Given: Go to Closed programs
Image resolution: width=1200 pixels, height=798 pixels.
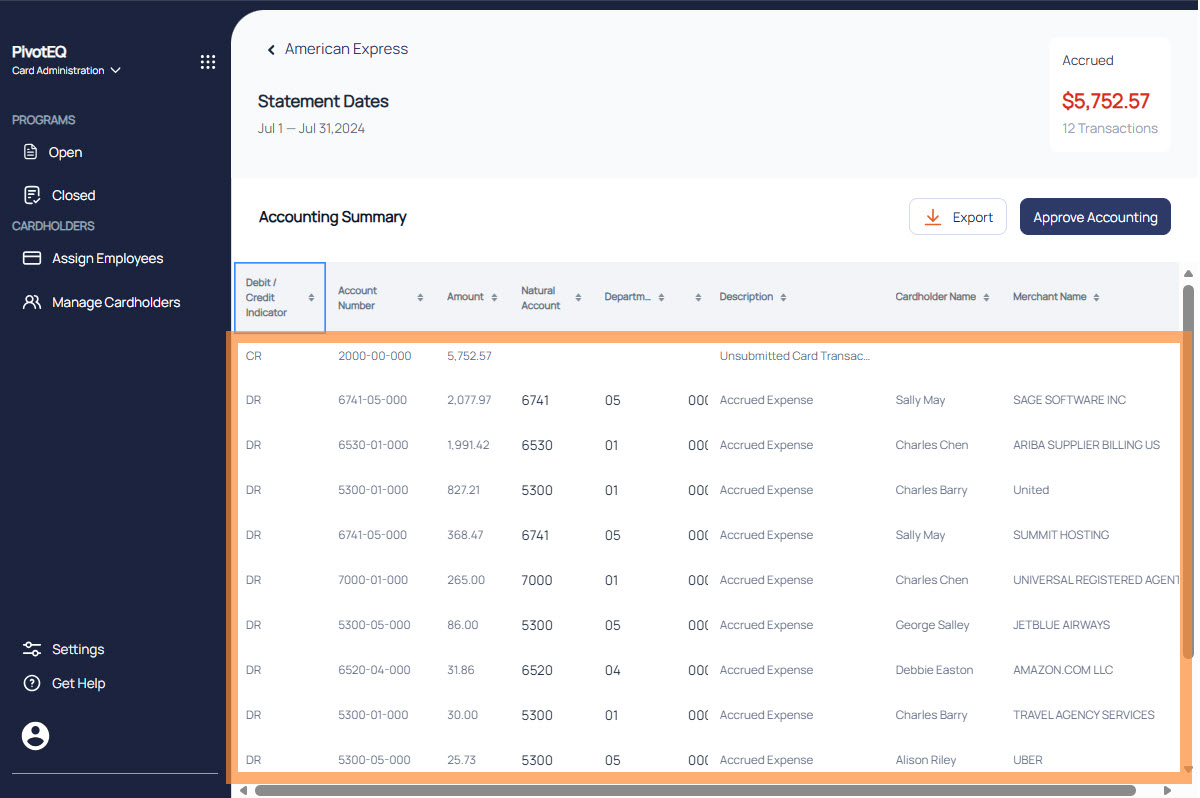Looking at the screenshot, I should click(73, 196).
